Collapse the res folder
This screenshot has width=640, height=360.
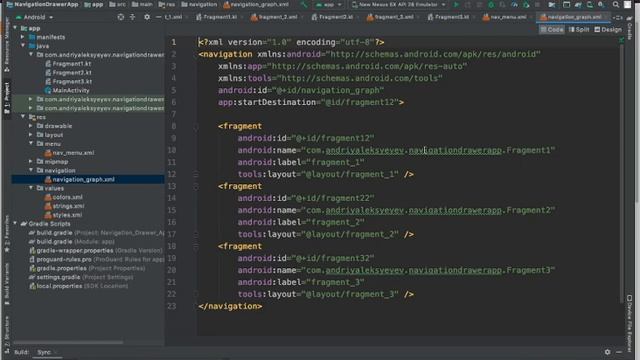coord(23,117)
